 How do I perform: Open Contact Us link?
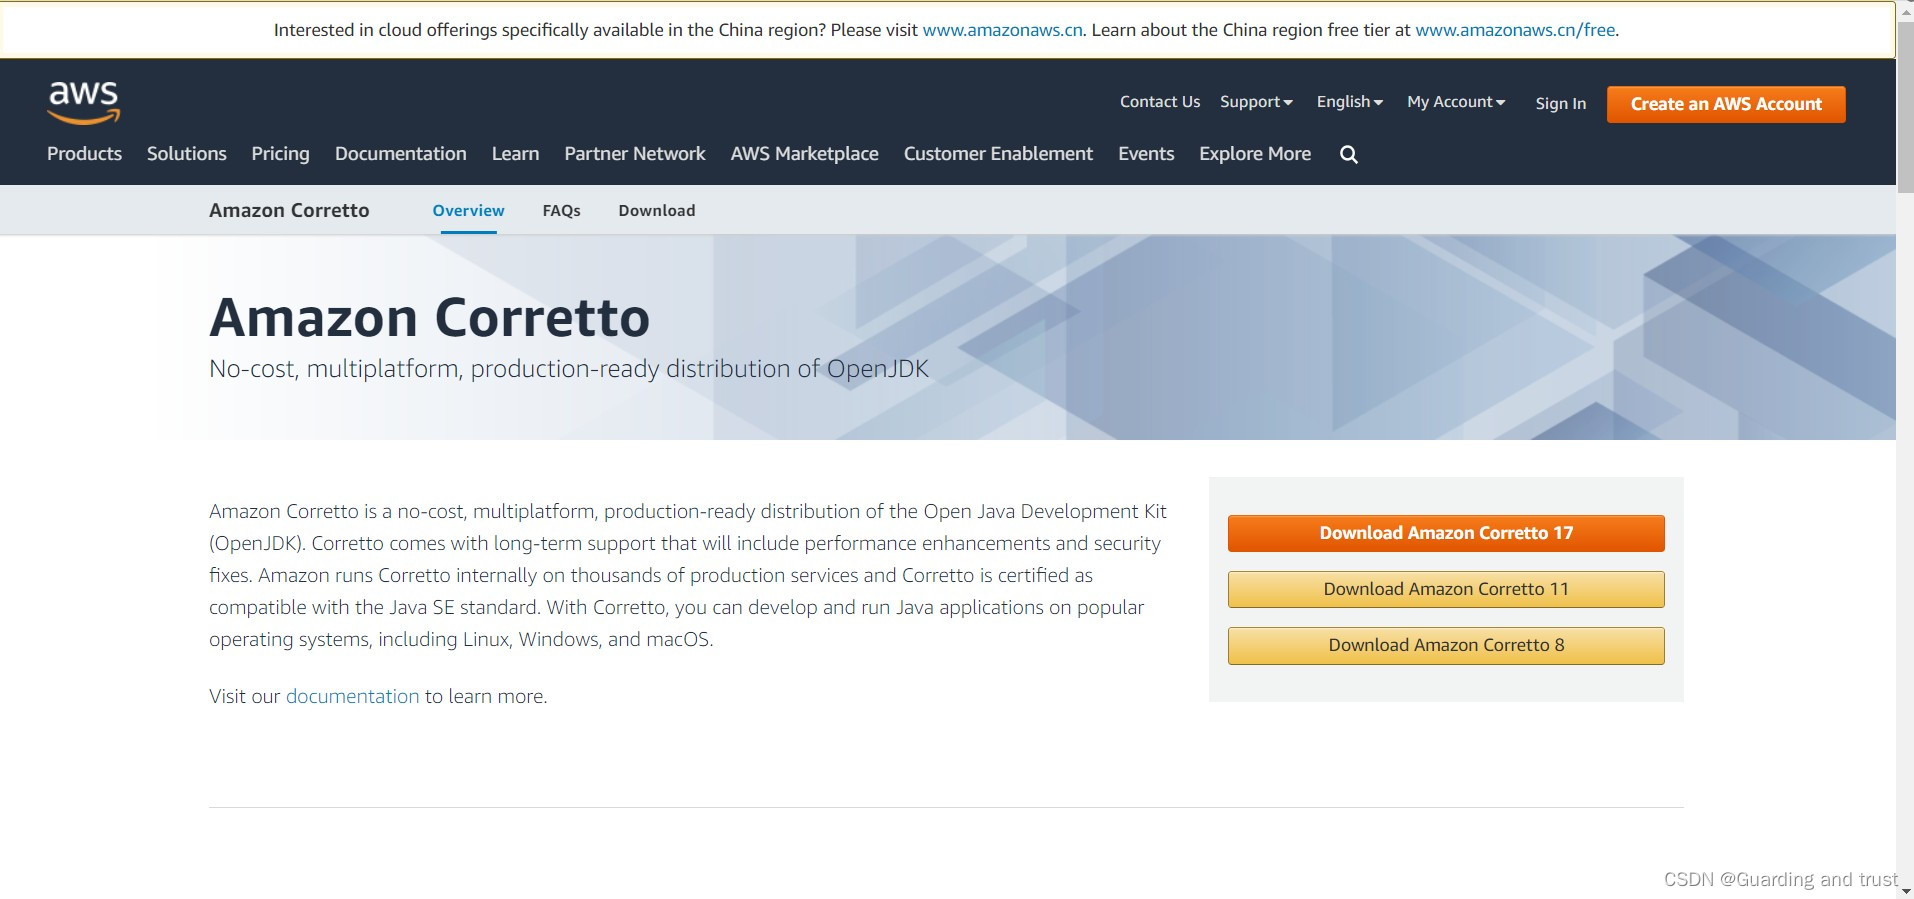pyautogui.click(x=1160, y=102)
